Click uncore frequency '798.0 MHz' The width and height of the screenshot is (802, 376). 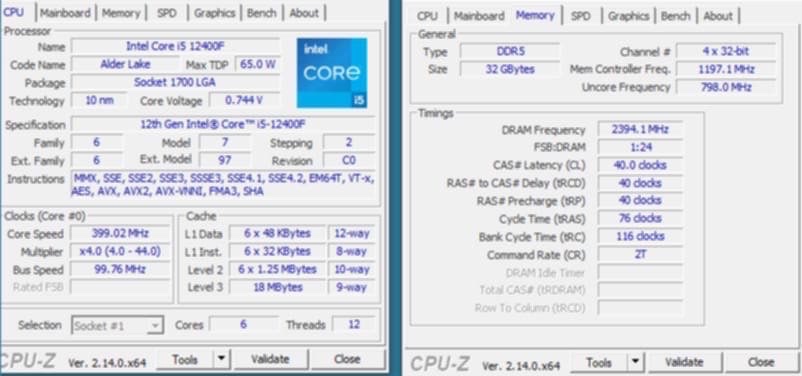point(726,87)
